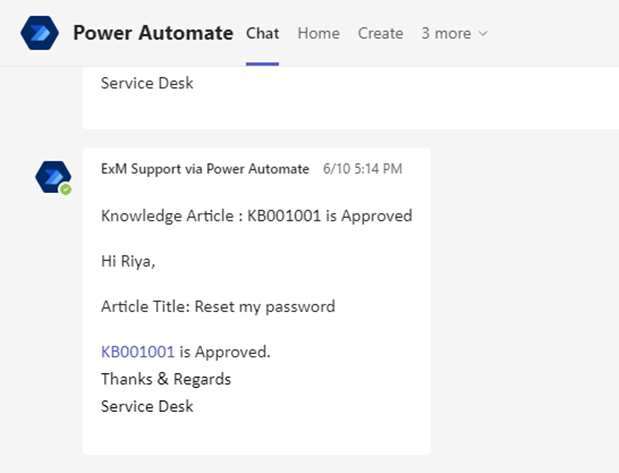619x473 pixels.
Task: Click 'Service Desk' signature in the approved message
Action: pyautogui.click(x=147, y=406)
